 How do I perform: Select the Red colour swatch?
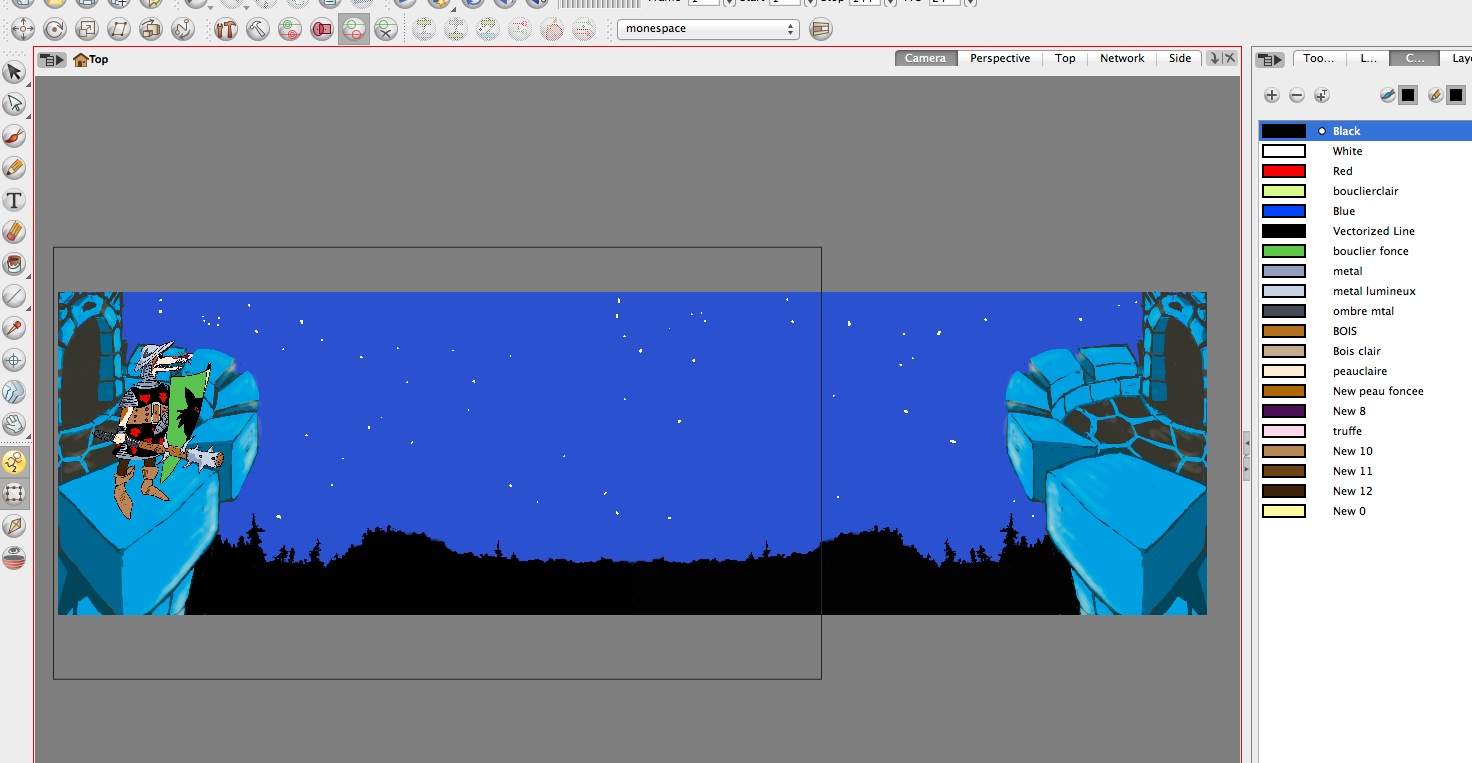[x=1284, y=171]
